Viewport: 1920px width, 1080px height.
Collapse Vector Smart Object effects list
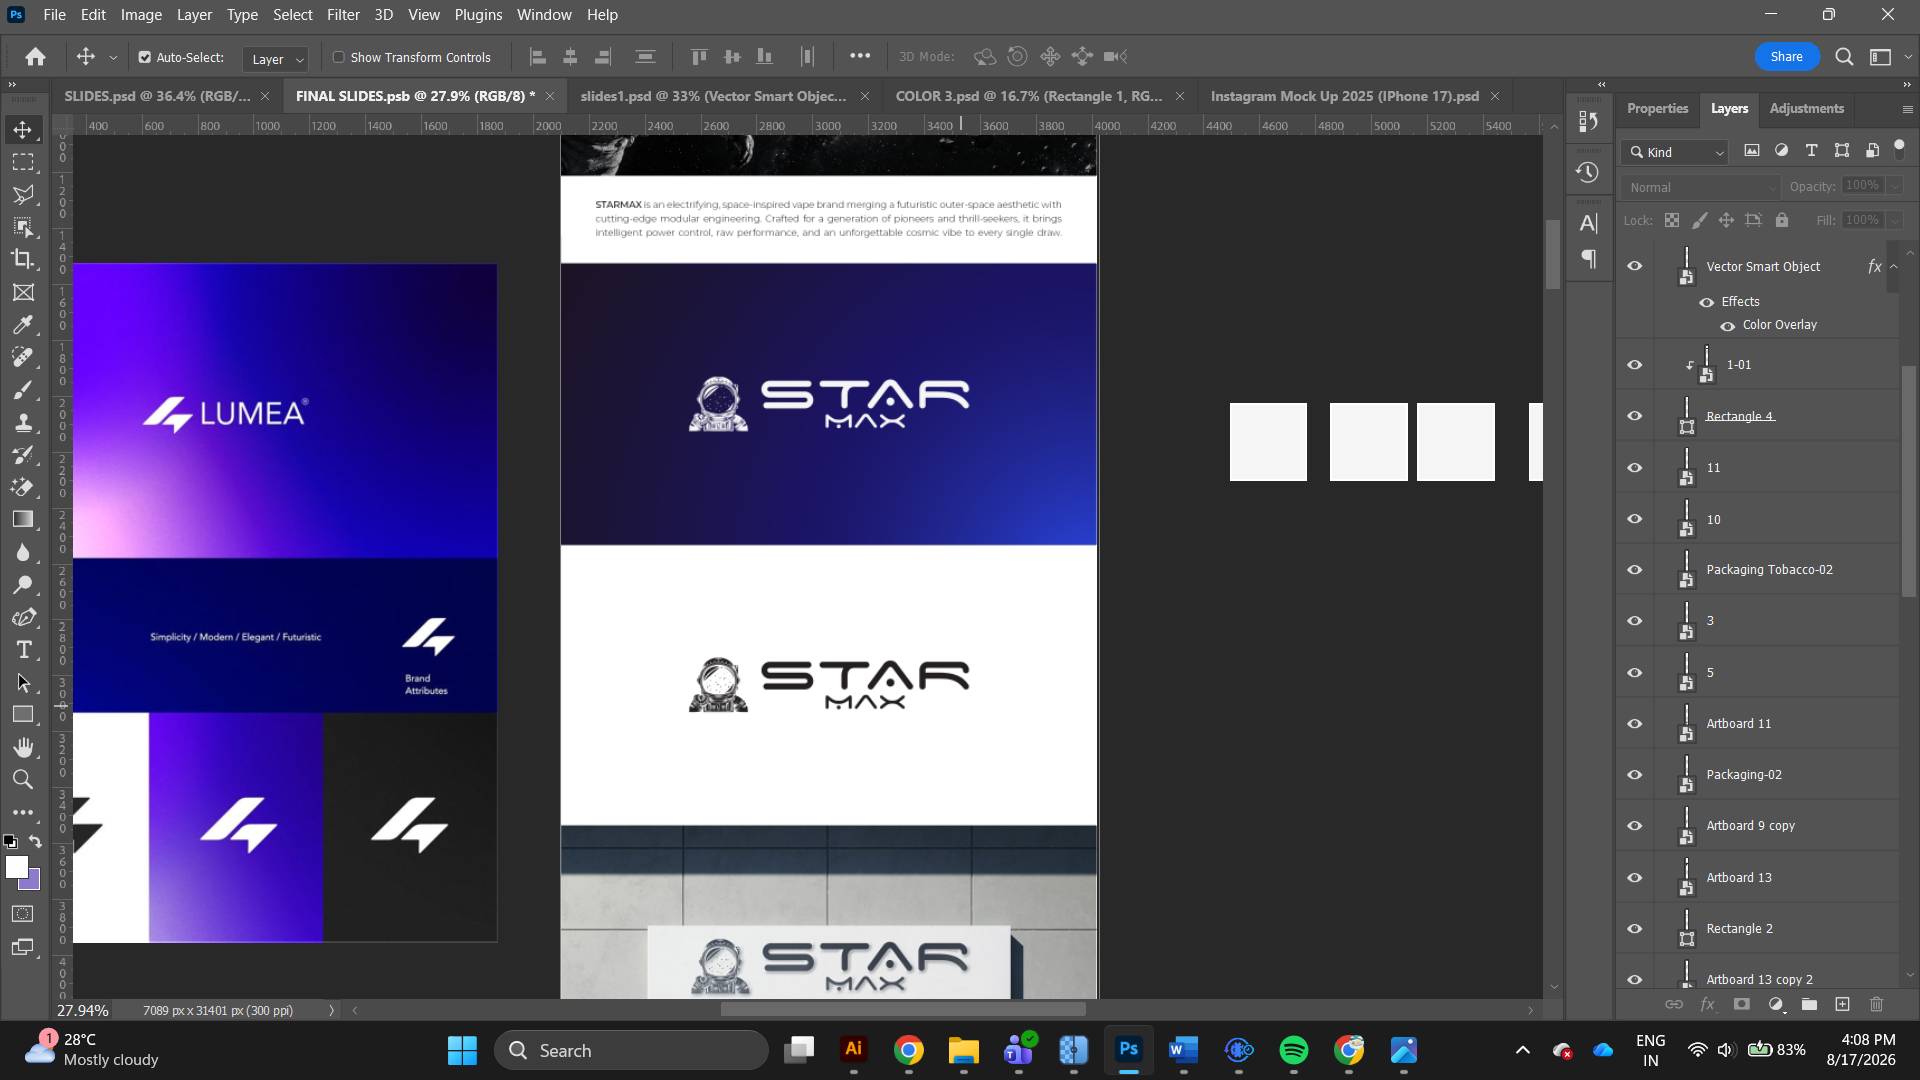[x=1893, y=266]
